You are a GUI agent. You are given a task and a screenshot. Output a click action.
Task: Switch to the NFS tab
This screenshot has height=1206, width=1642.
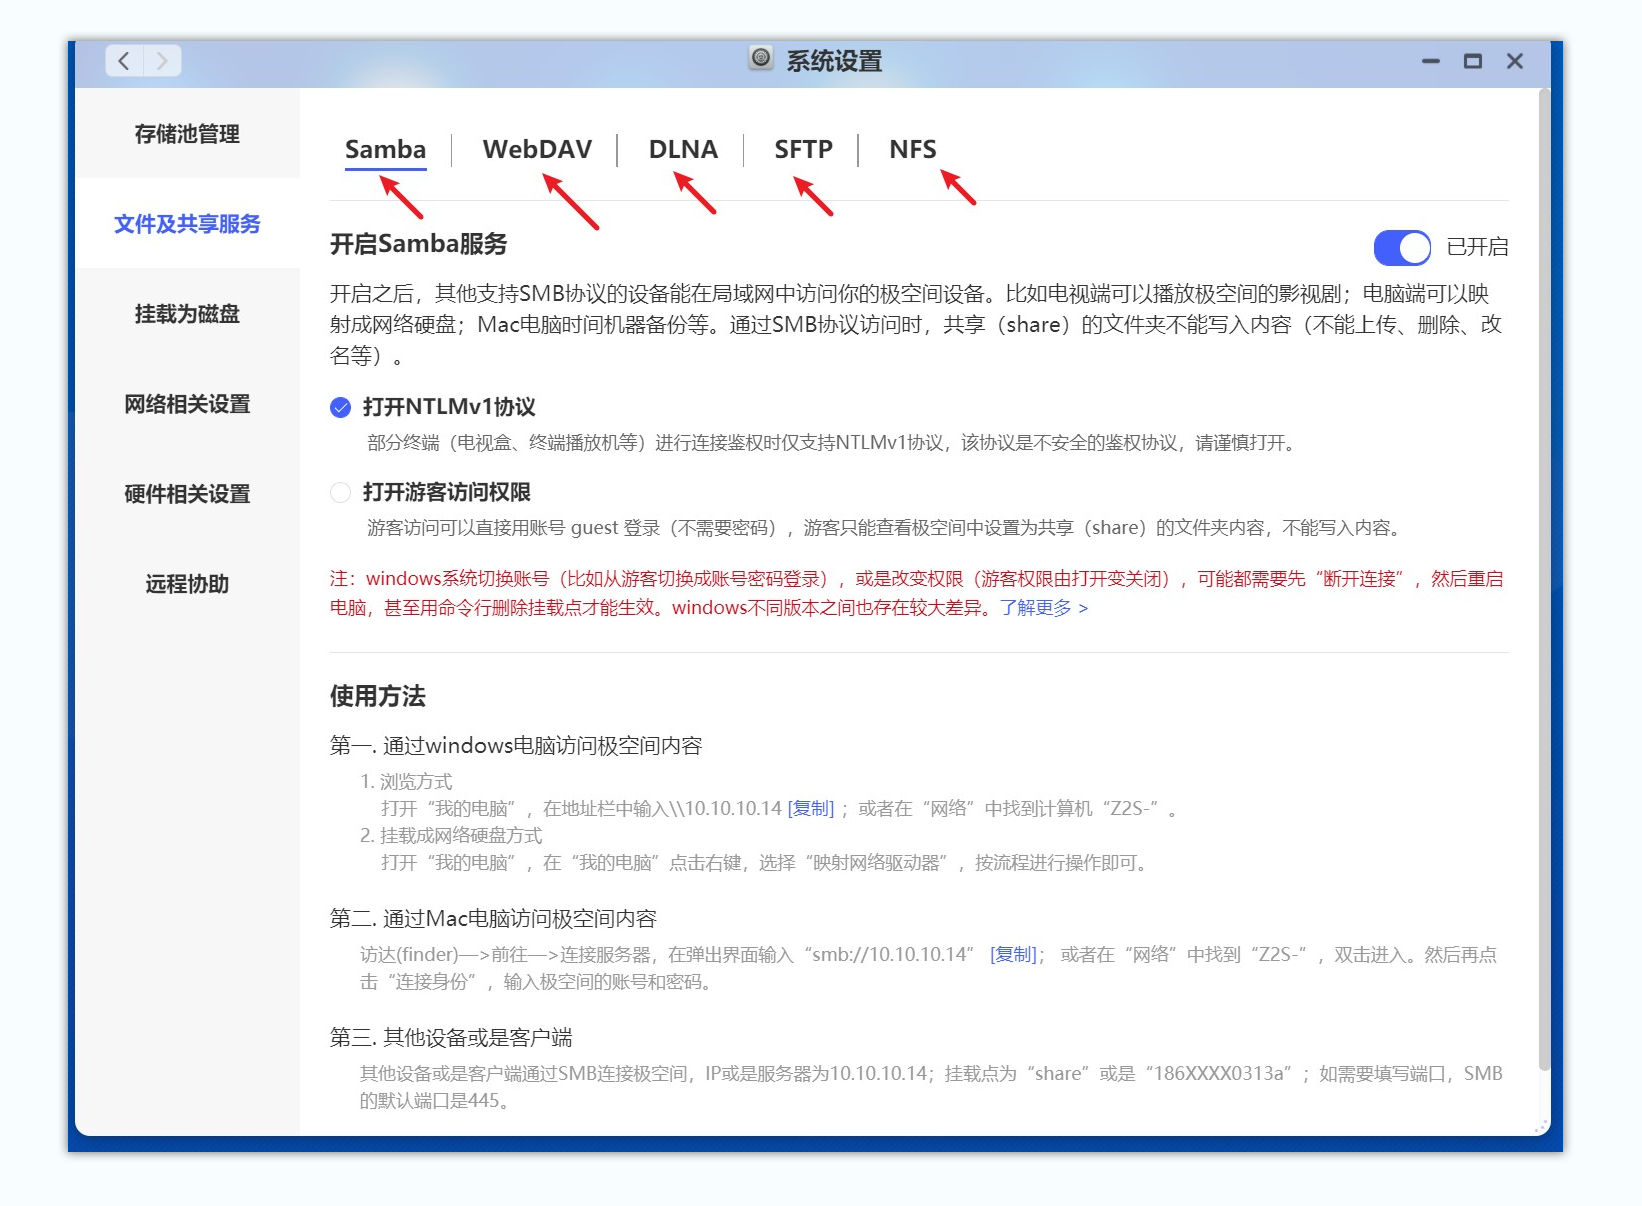(x=913, y=149)
